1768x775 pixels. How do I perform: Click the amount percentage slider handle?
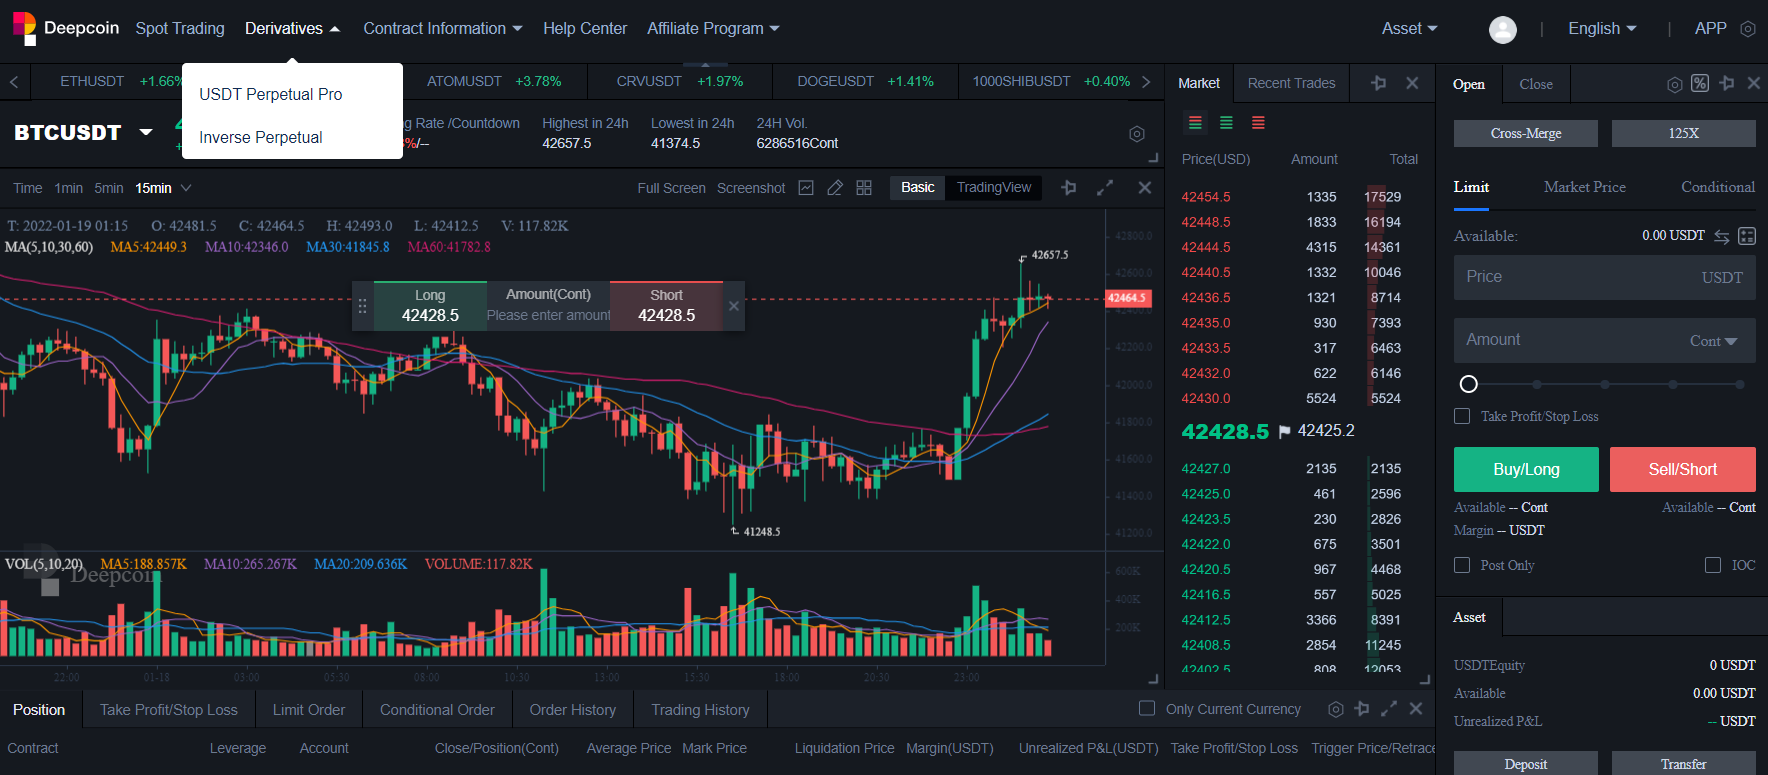click(x=1469, y=384)
